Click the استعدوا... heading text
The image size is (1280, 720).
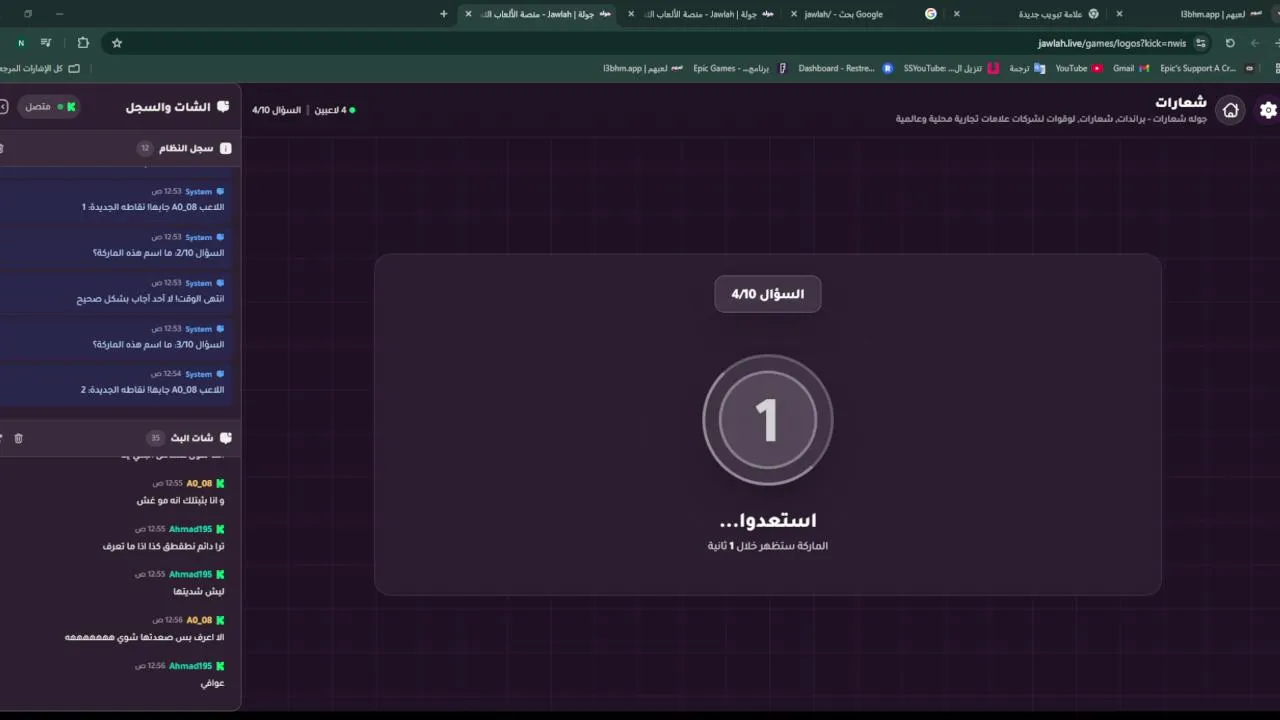click(768, 520)
